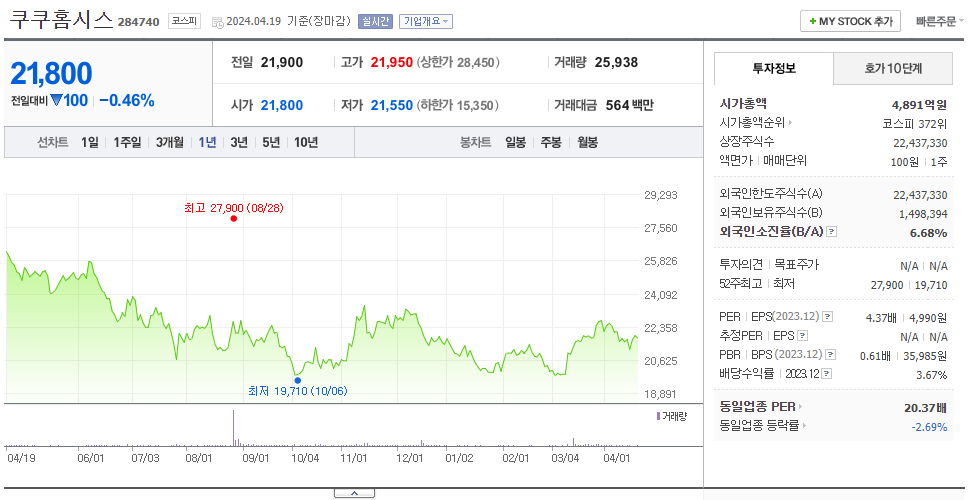Click the 동일업종 PER 20.37배 value
Viewport: 968px width, 500px height.
pos(925,407)
